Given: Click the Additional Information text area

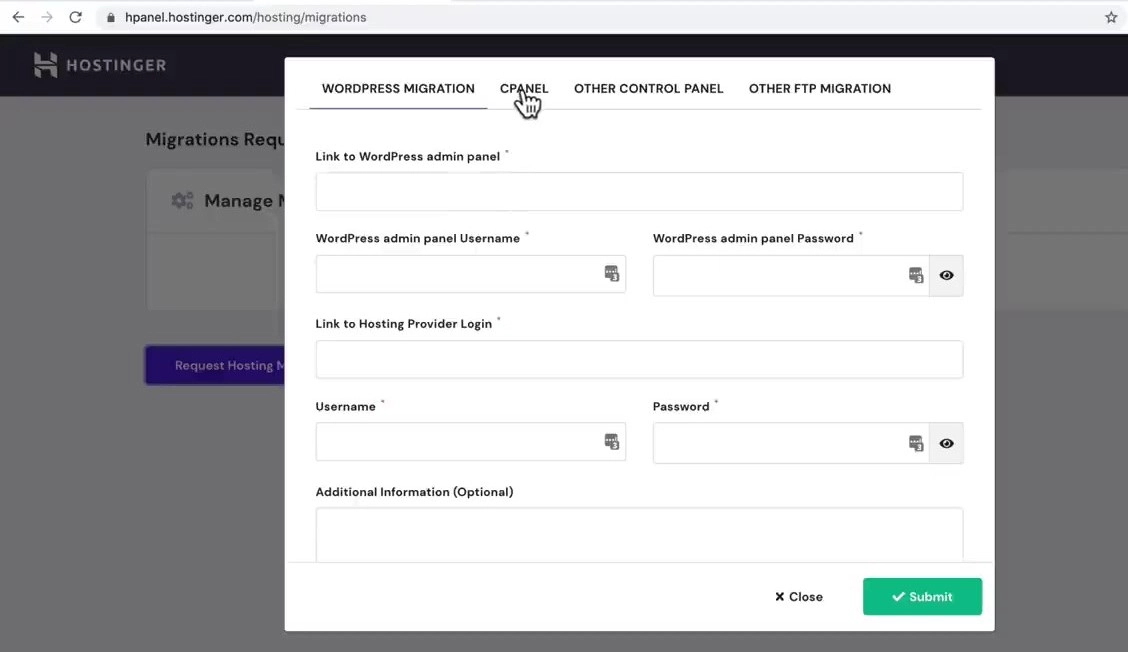Looking at the screenshot, I should pyautogui.click(x=638, y=535).
